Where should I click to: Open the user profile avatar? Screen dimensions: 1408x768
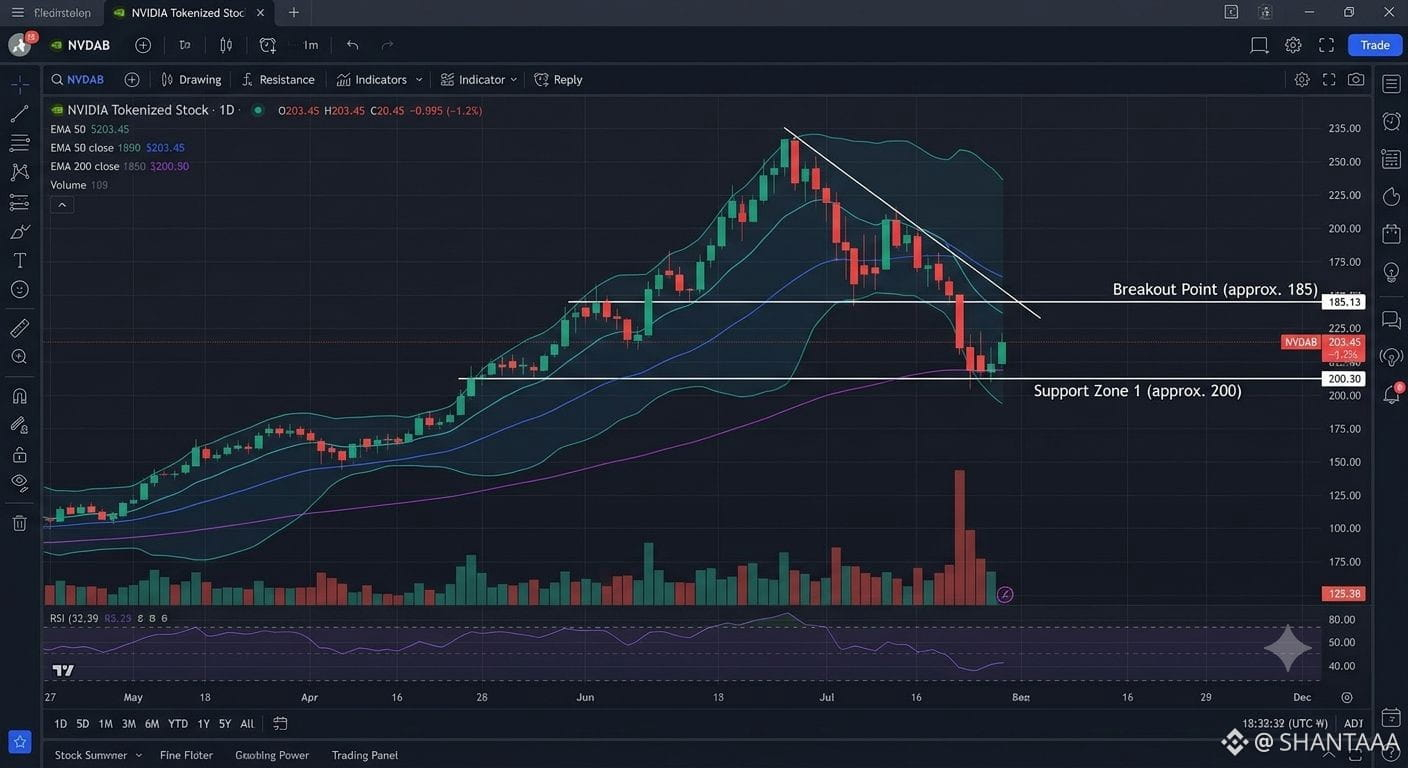[20, 45]
